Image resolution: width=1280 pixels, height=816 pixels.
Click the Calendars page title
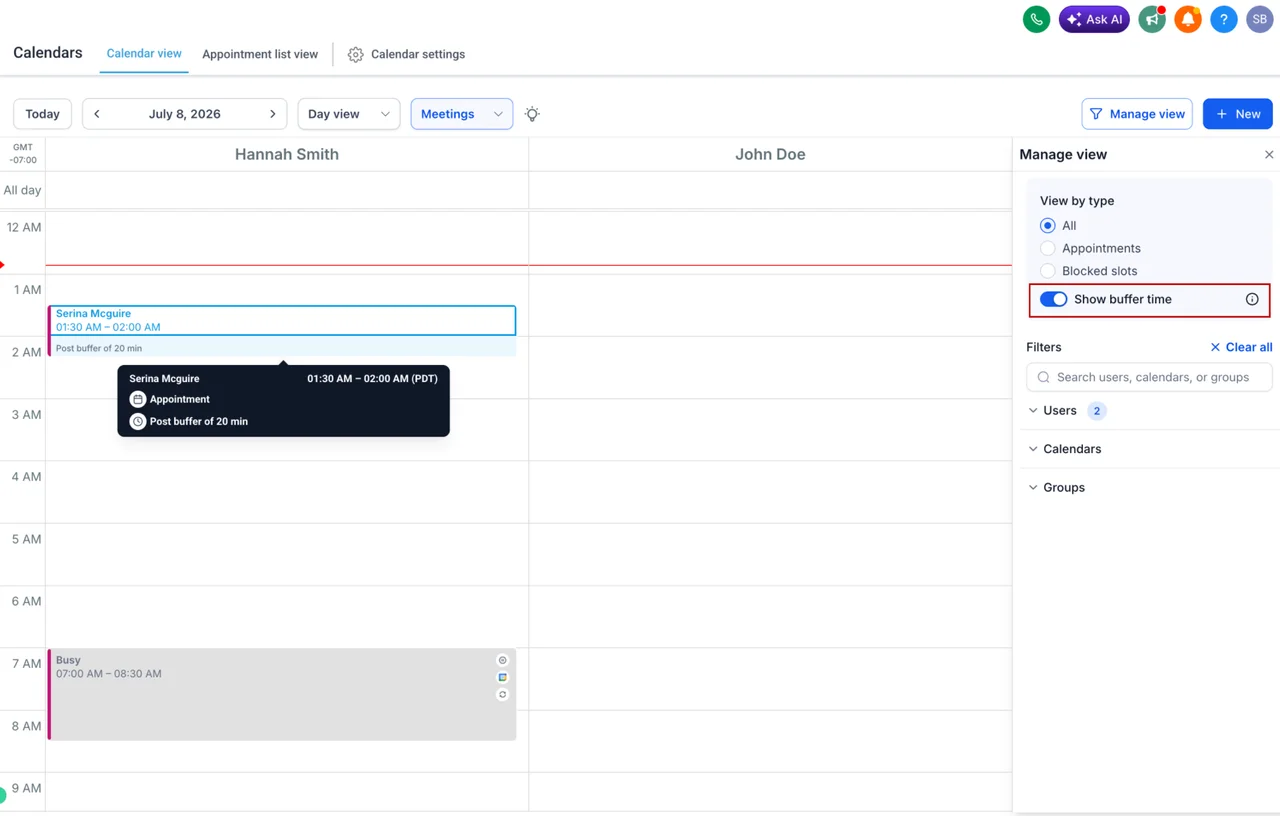48,53
